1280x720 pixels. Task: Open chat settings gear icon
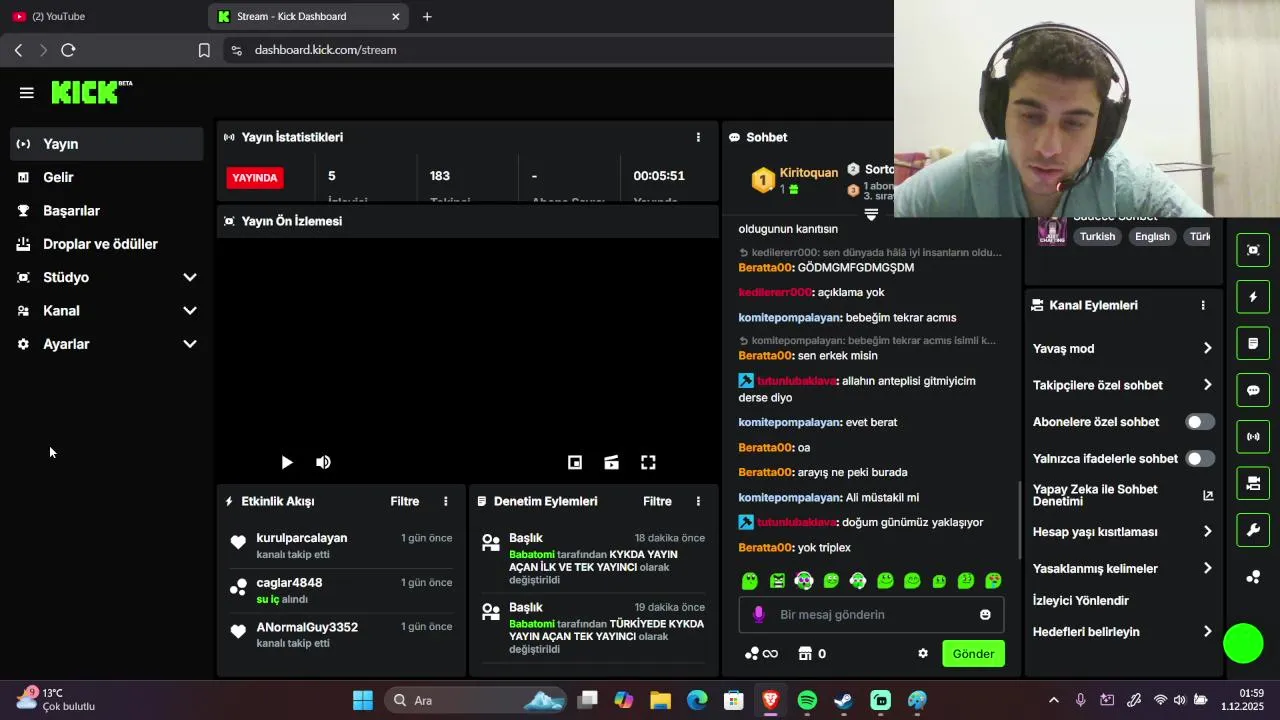point(923,653)
